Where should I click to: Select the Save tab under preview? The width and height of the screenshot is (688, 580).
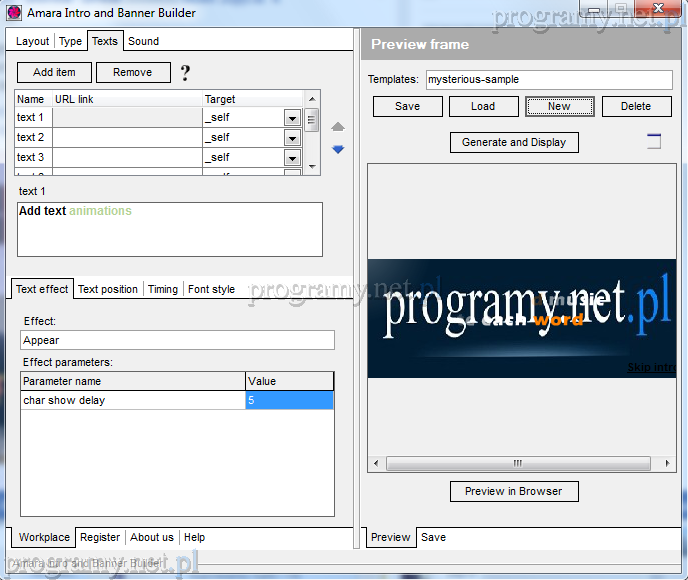(433, 537)
